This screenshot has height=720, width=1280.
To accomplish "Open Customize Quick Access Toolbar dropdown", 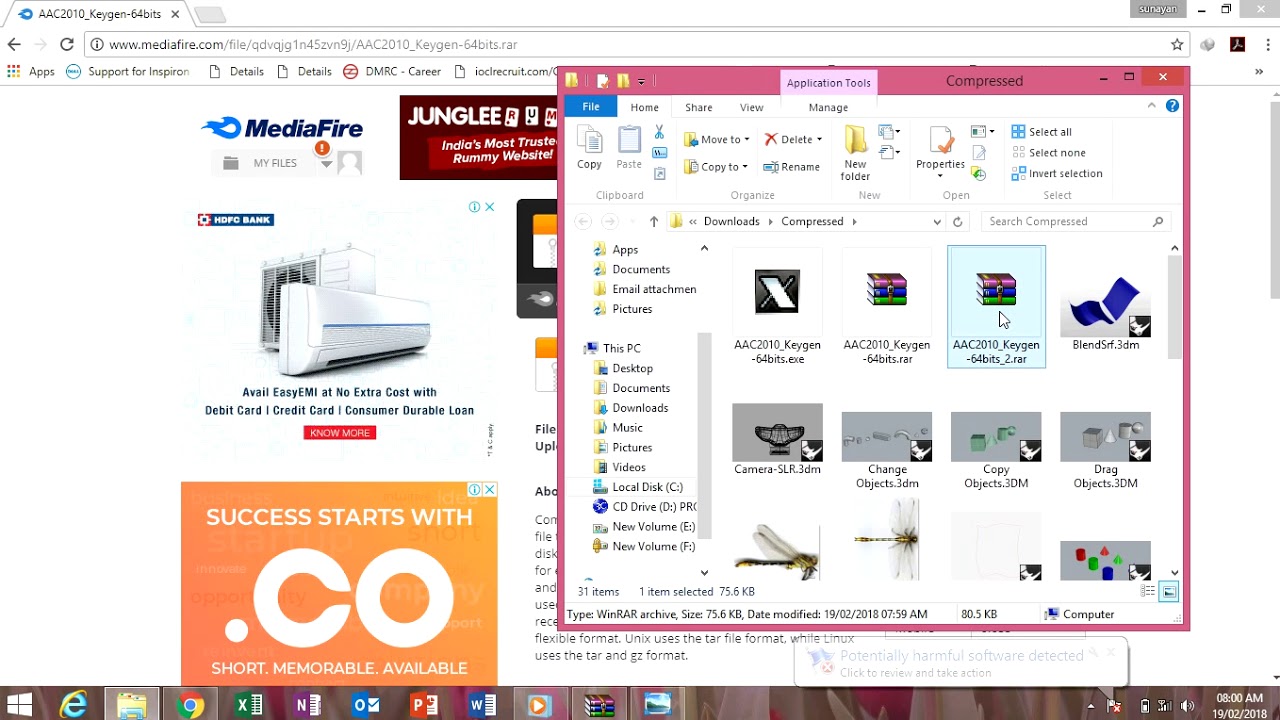I will pyautogui.click(x=641, y=81).
